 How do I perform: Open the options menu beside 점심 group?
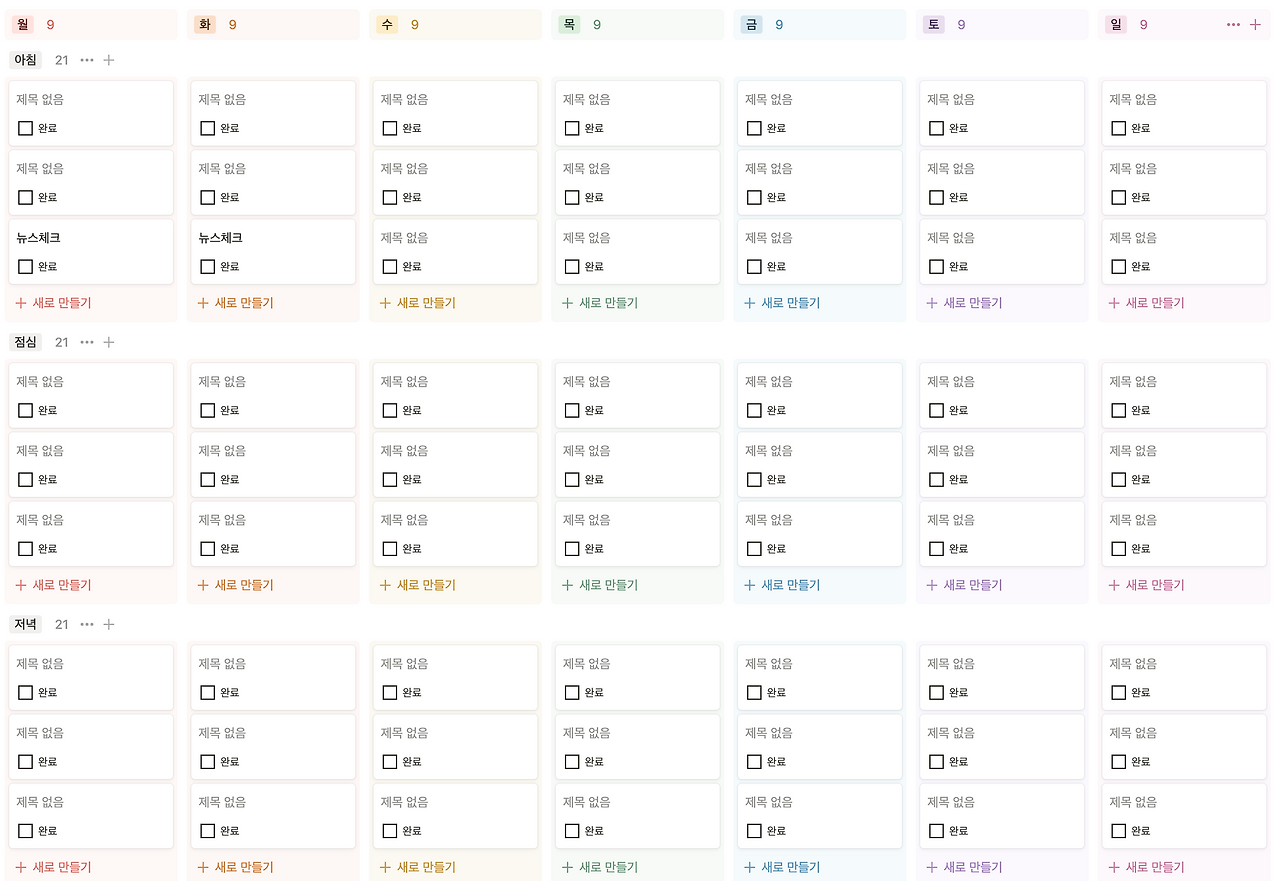coord(86,342)
